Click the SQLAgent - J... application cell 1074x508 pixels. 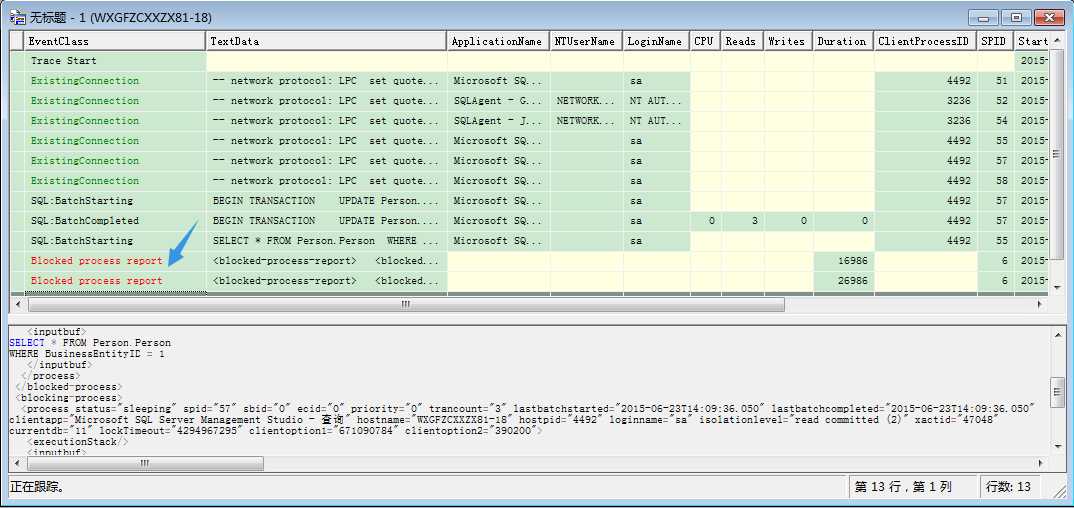498,120
